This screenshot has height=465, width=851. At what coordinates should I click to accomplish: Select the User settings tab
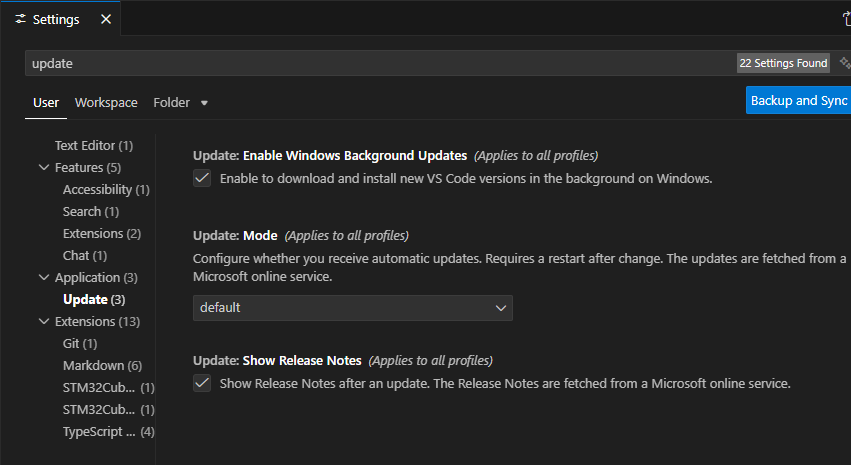(x=46, y=102)
